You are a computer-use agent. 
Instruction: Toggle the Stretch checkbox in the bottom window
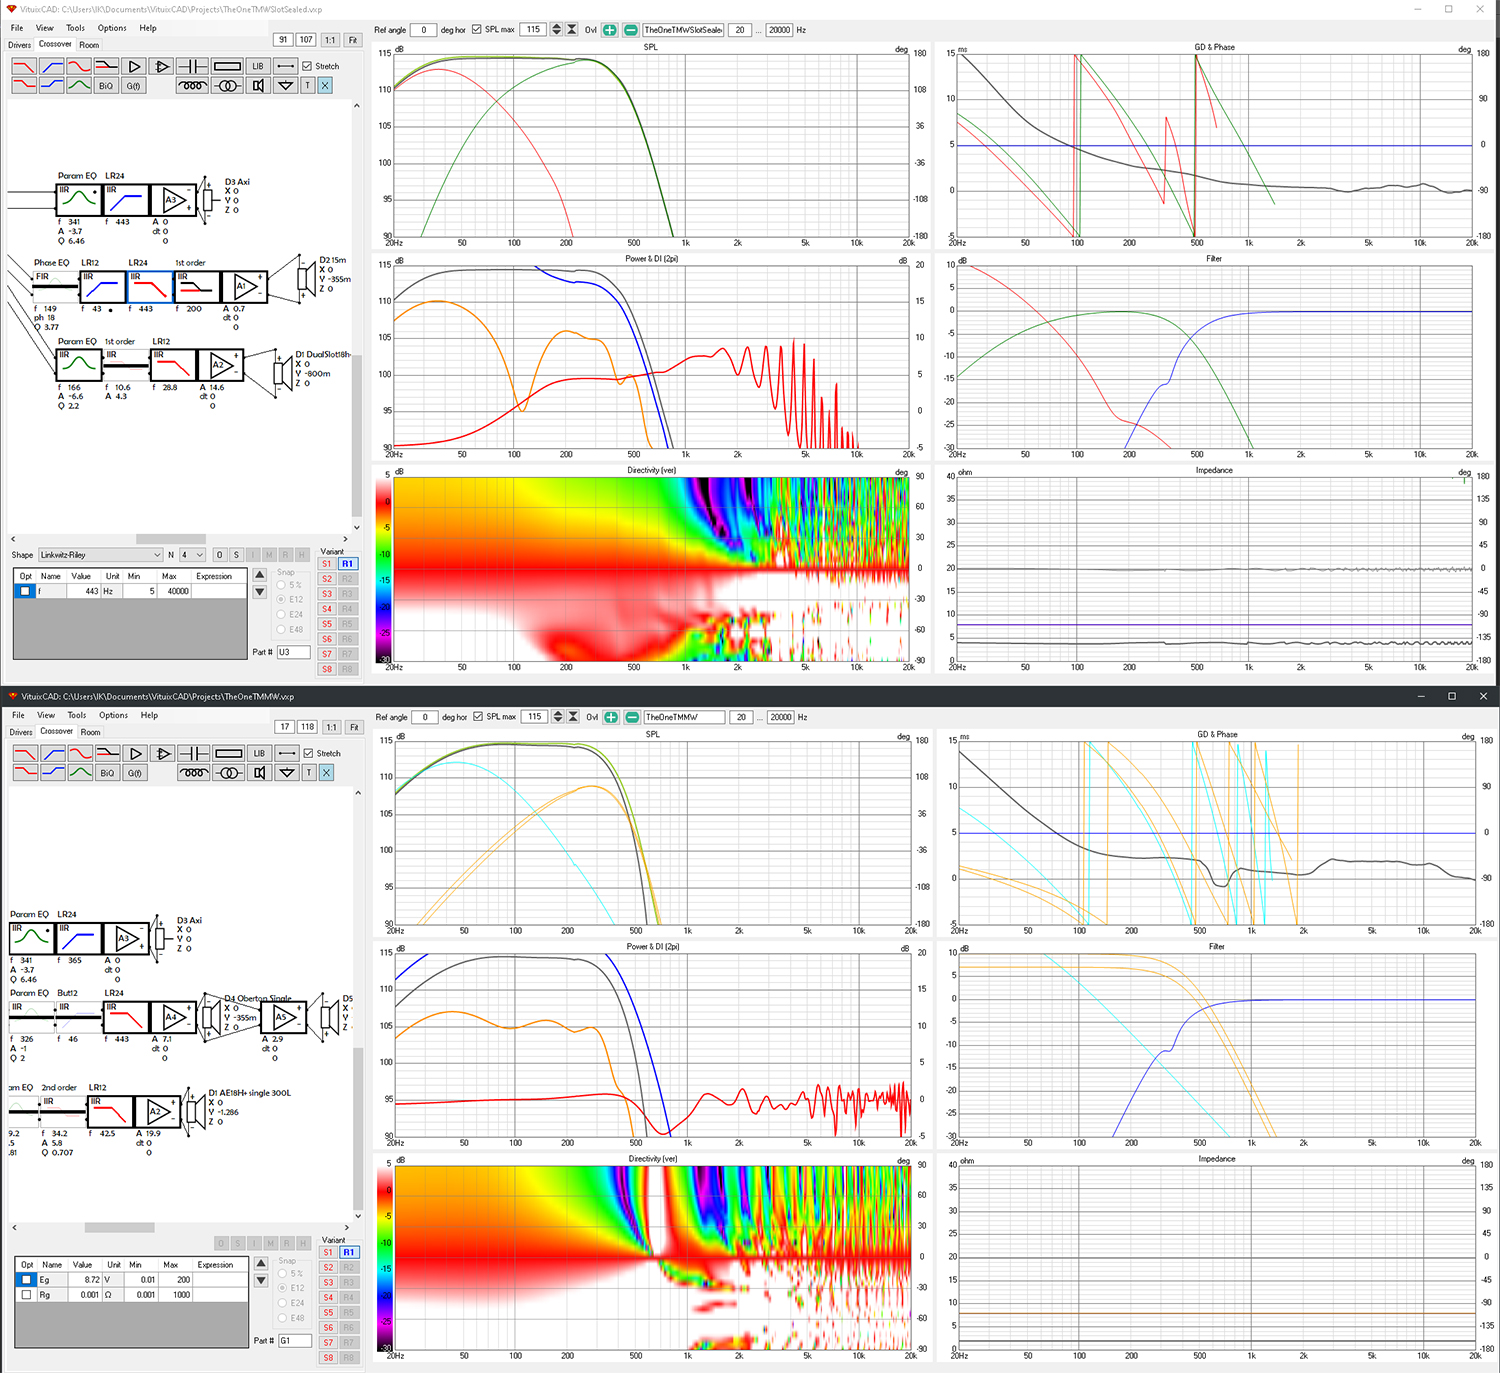click(309, 753)
